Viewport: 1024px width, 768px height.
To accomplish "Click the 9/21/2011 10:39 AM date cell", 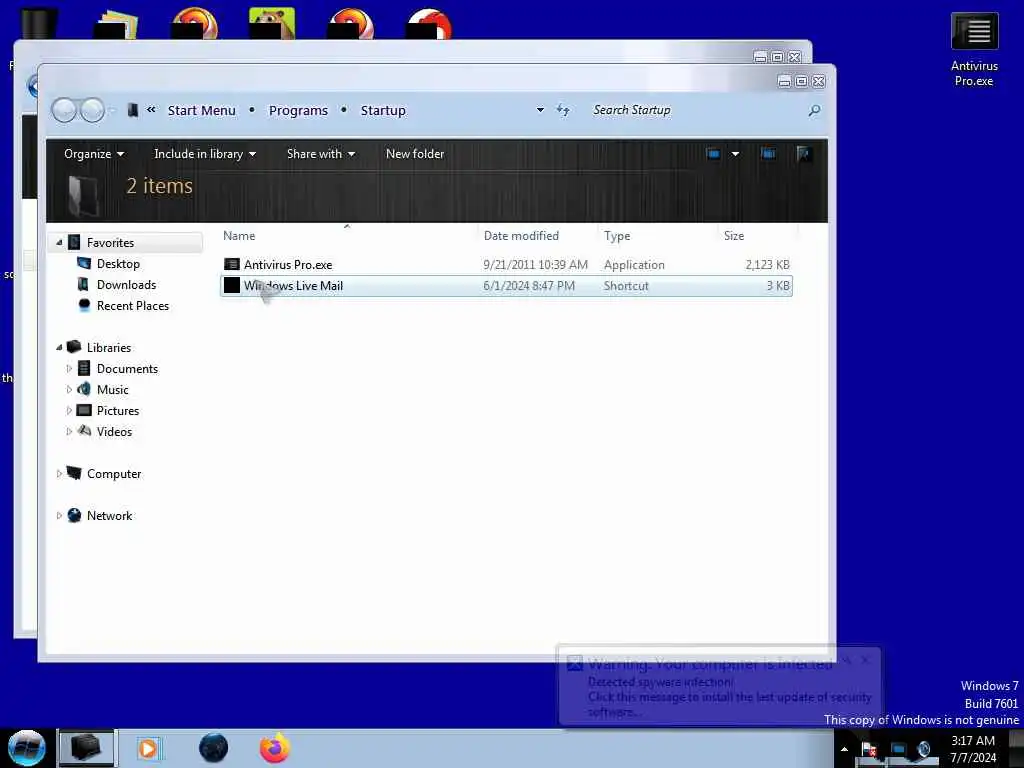I will (536, 264).
